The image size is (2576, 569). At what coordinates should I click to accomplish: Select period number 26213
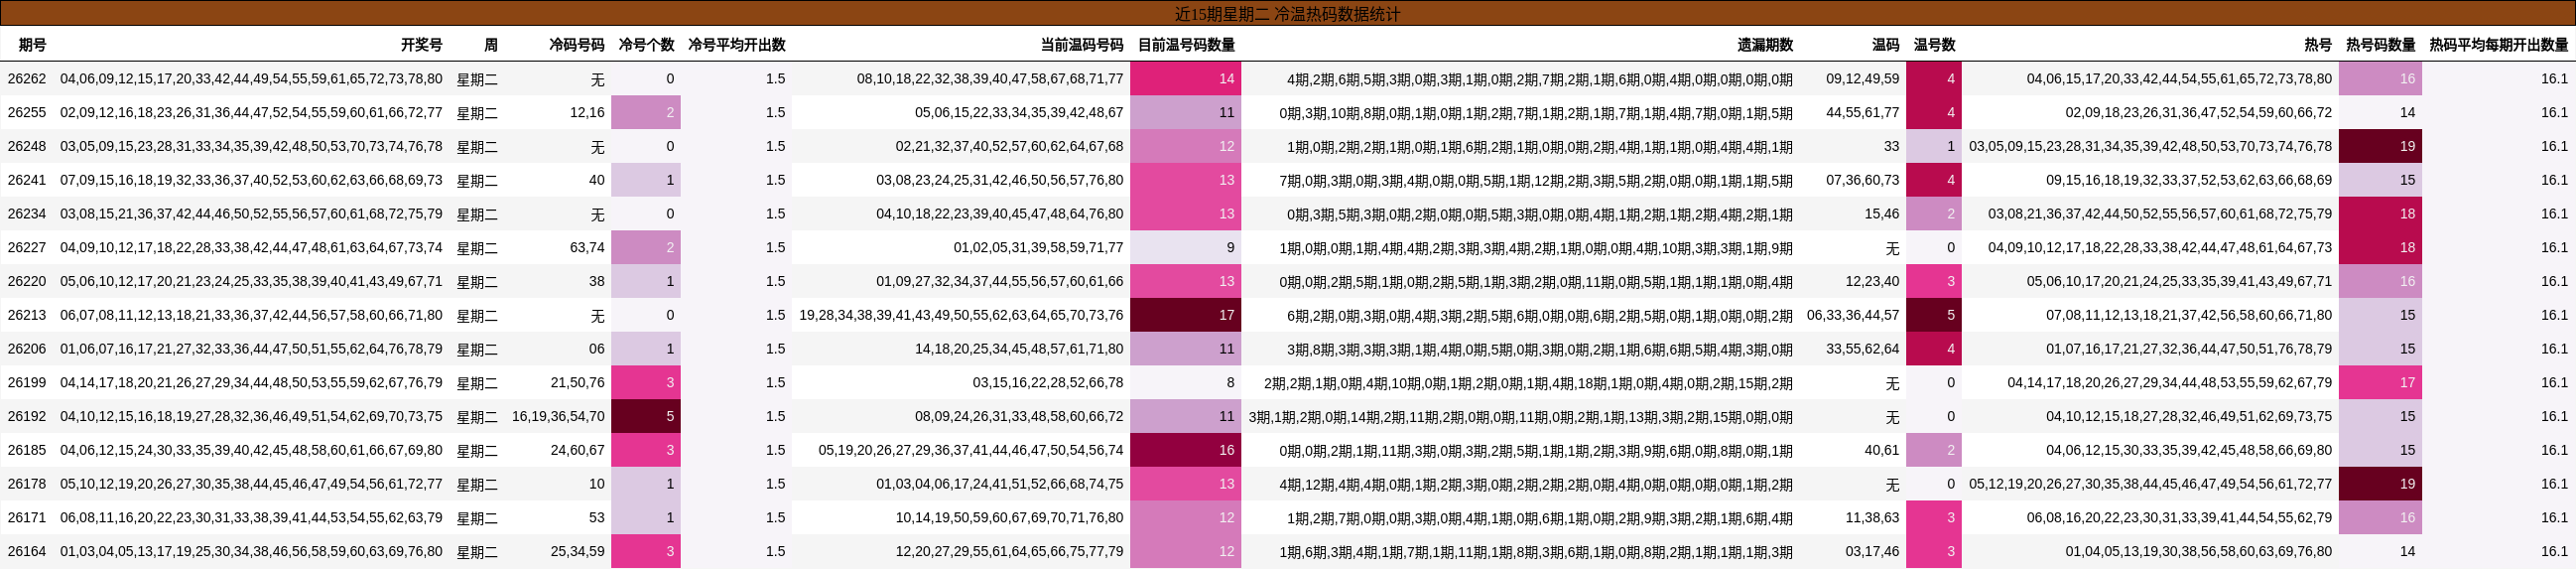click(27, 315)
